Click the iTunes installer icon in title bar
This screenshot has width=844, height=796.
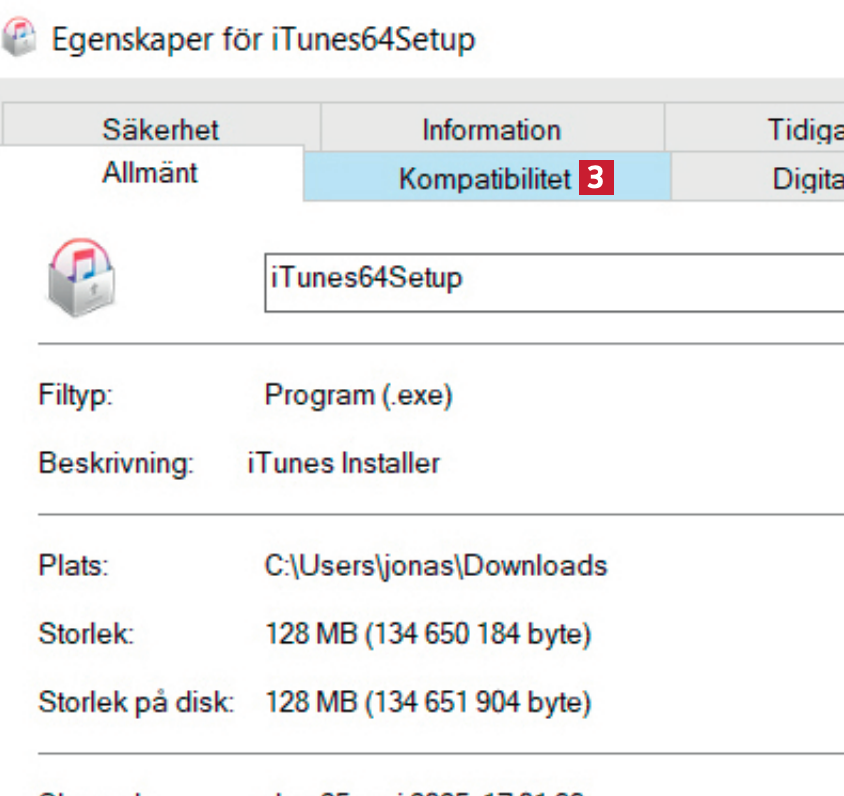[x=21, y=39]
